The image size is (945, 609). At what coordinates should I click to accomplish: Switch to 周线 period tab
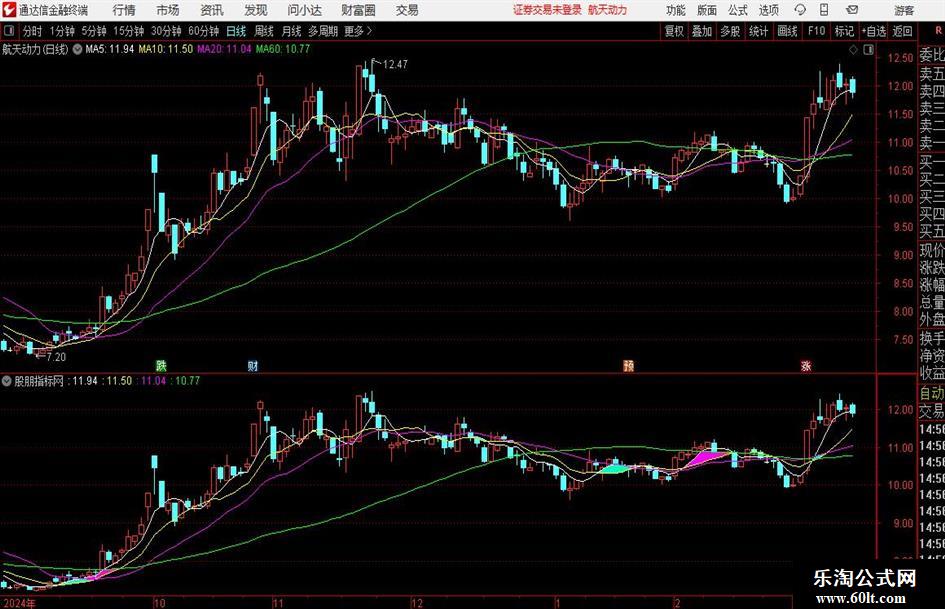click(263, 31)
